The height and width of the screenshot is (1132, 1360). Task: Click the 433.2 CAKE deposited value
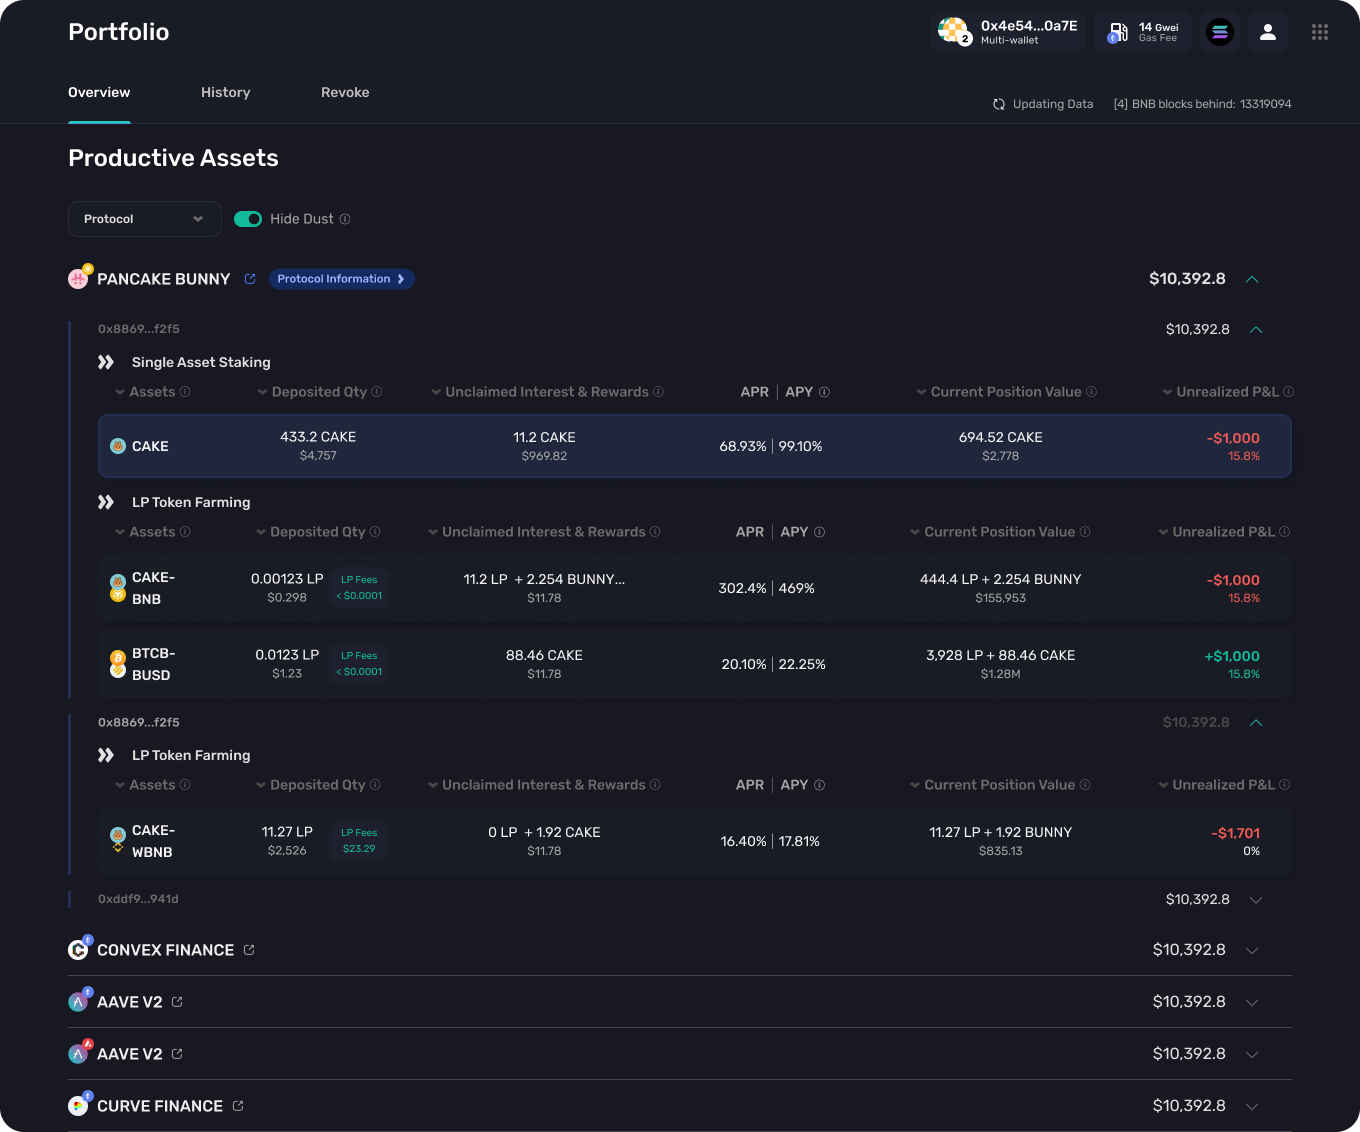pos(318,437)
